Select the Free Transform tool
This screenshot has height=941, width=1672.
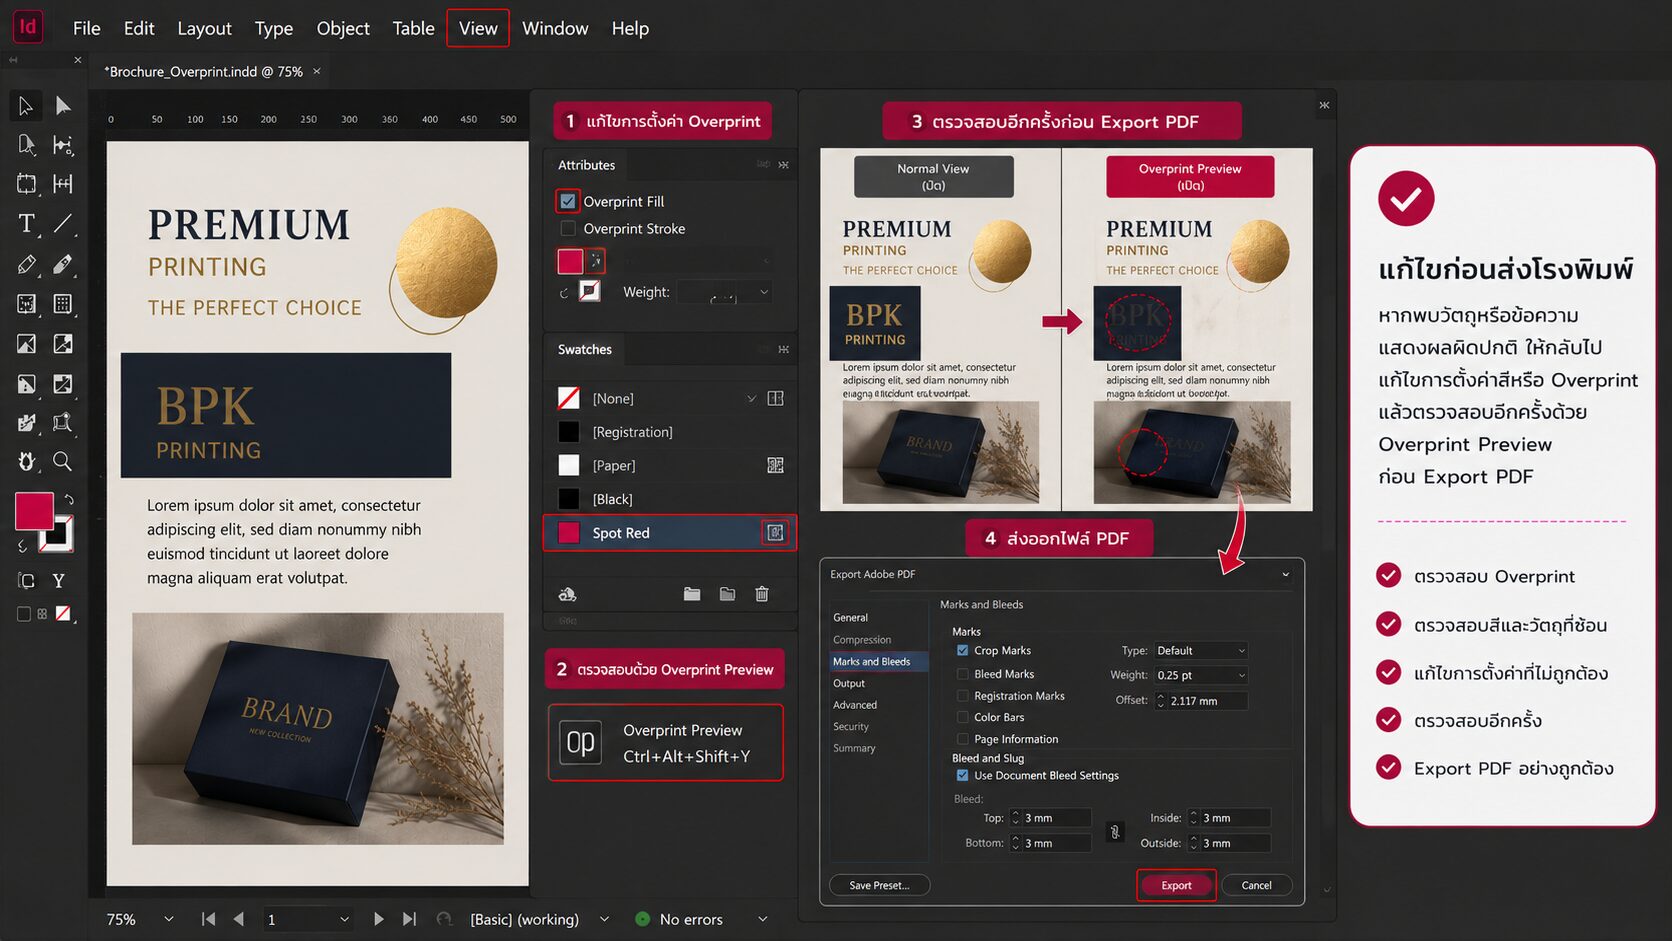(x=63, y=422)
